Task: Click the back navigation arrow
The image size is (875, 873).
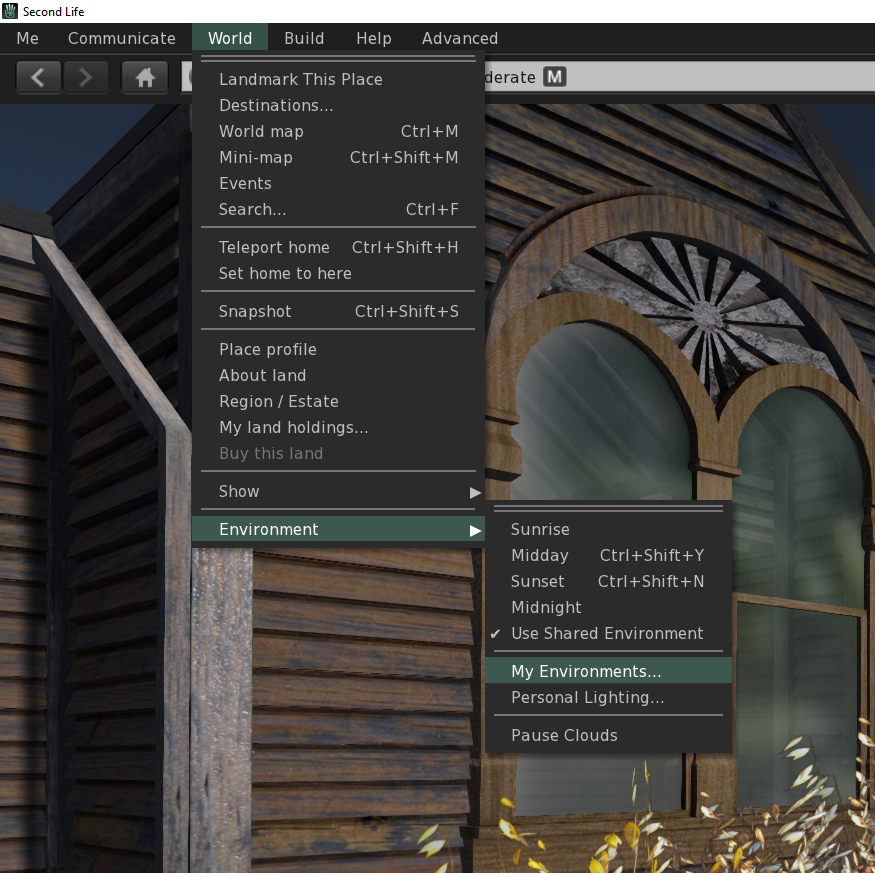Action: click(38, 76)
